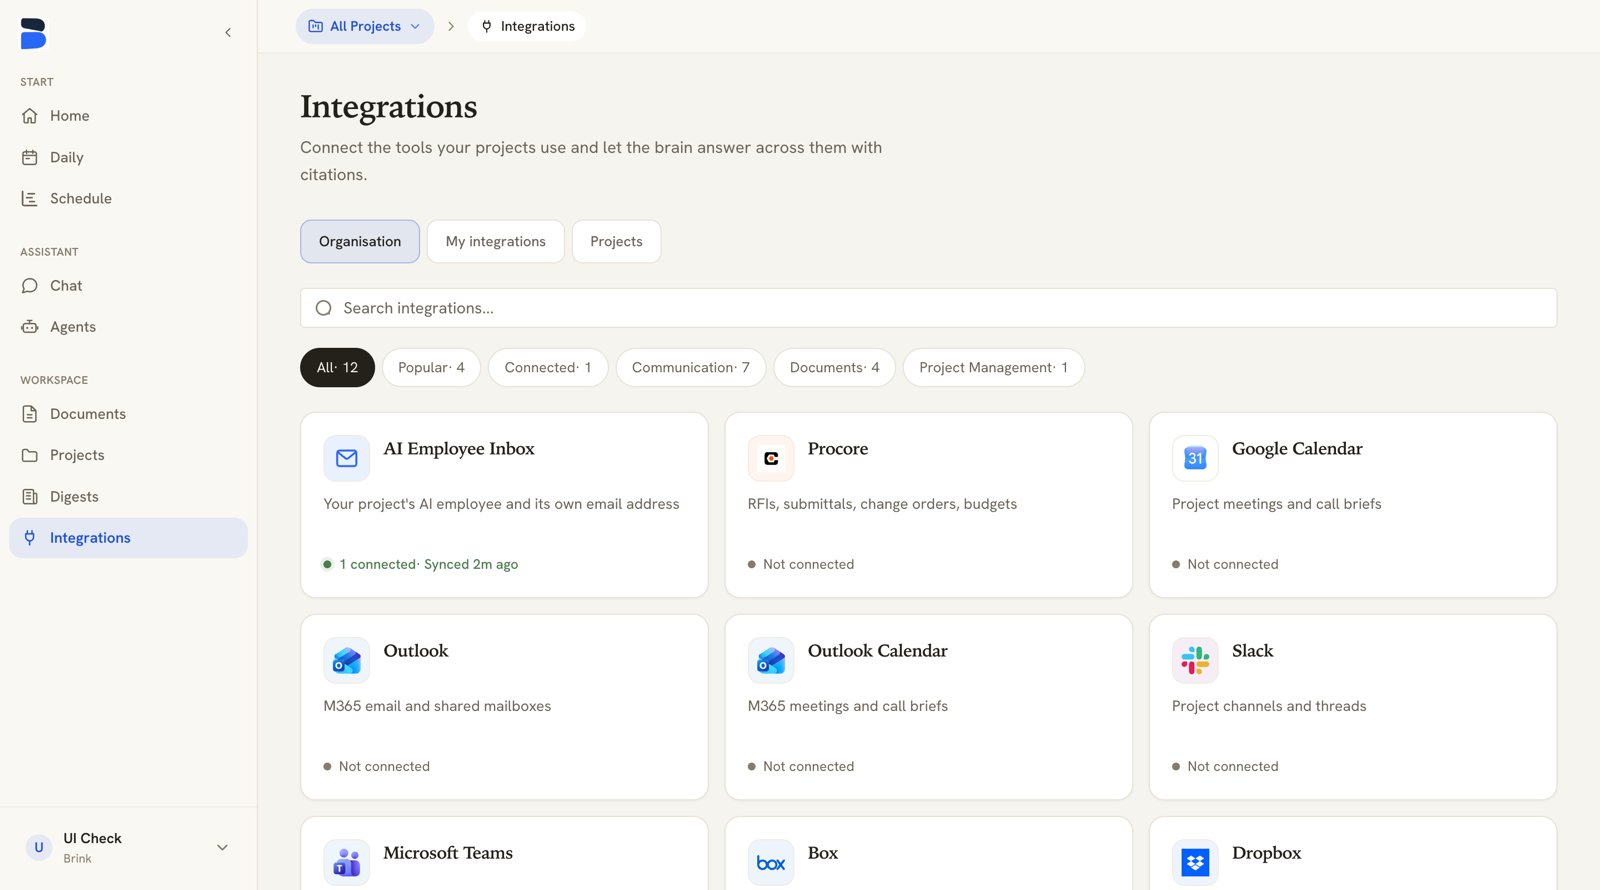Viewport: 1600px width, 890px height.
Task: Click the Outlook logo icon
Action: pos(347,660)
